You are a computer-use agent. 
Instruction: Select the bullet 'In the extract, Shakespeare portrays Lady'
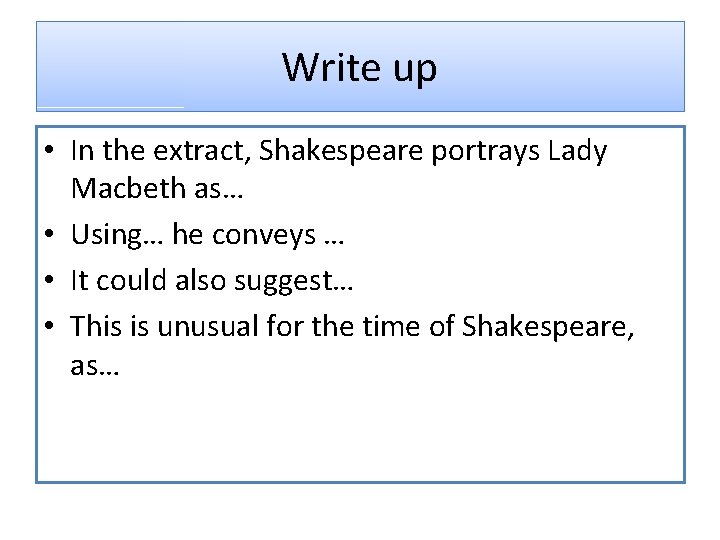(x=339, y=151)
